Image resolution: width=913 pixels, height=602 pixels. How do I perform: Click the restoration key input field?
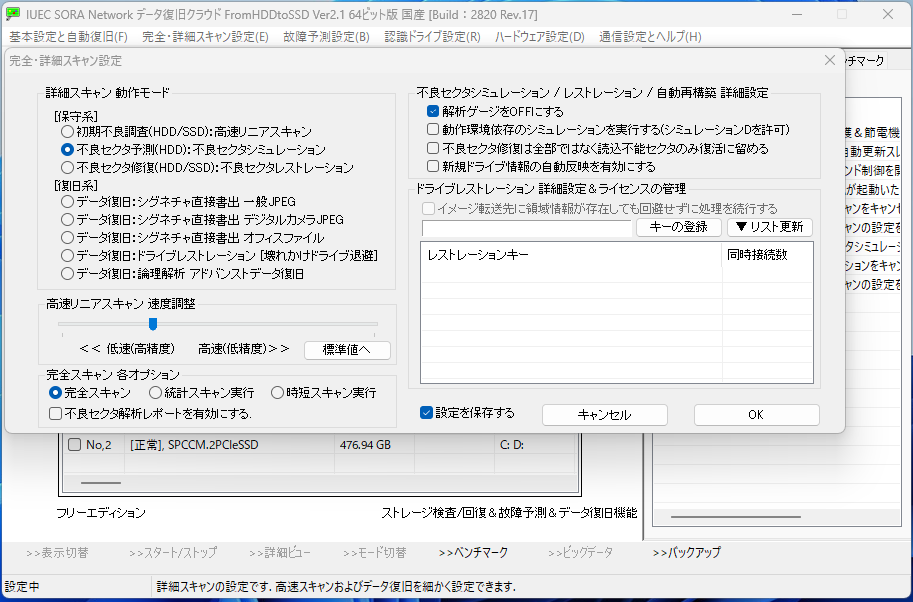click(527, 228)
